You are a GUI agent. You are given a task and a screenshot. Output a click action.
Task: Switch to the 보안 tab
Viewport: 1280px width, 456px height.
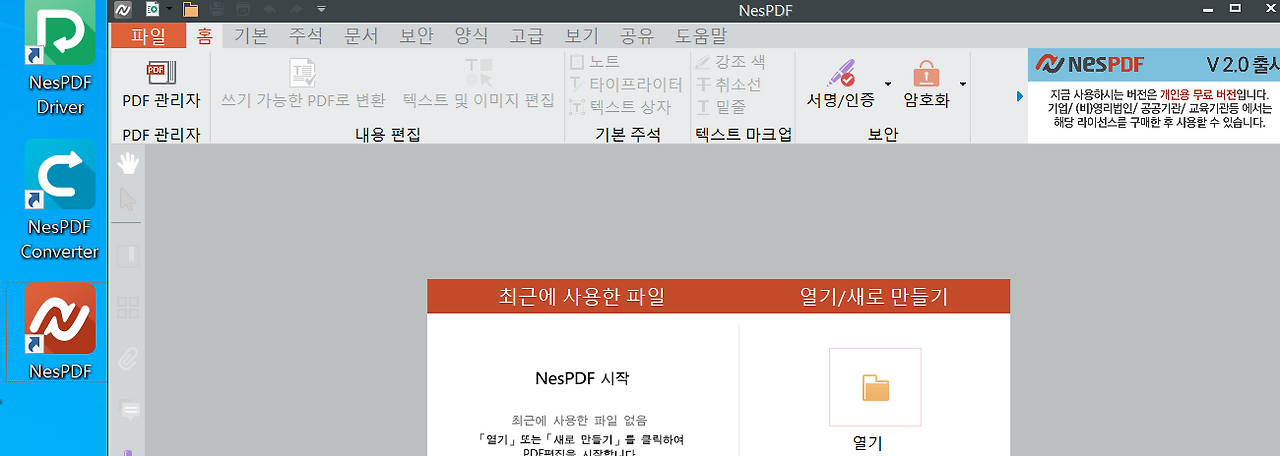(416, 36)
